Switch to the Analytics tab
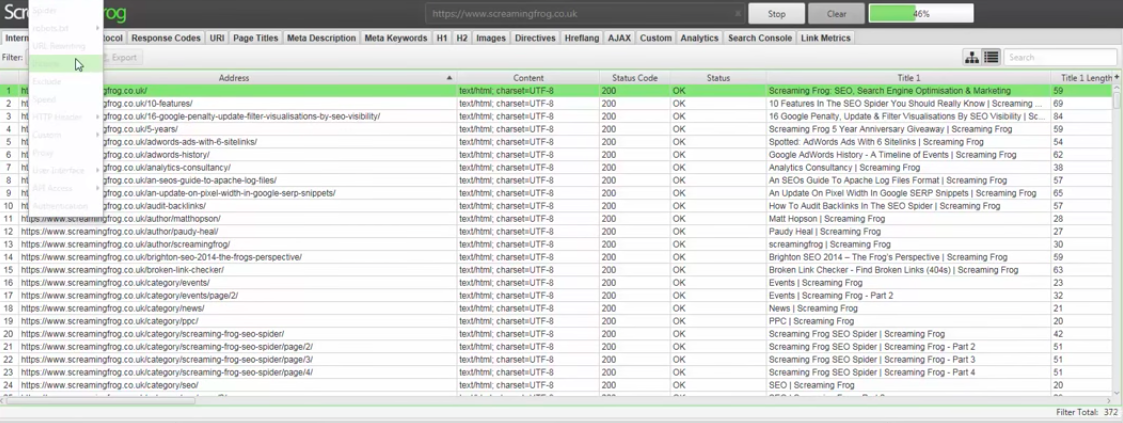The image size is (1123, 423). [x=699, y=38]
